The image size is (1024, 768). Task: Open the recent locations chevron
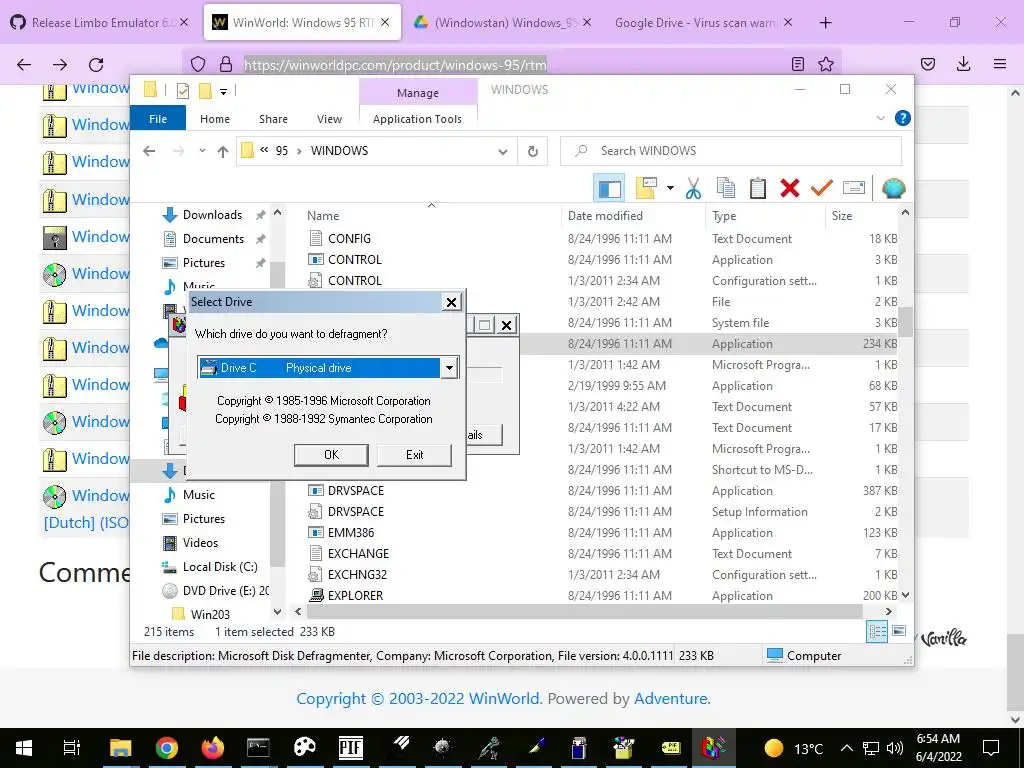pos(202,151)
